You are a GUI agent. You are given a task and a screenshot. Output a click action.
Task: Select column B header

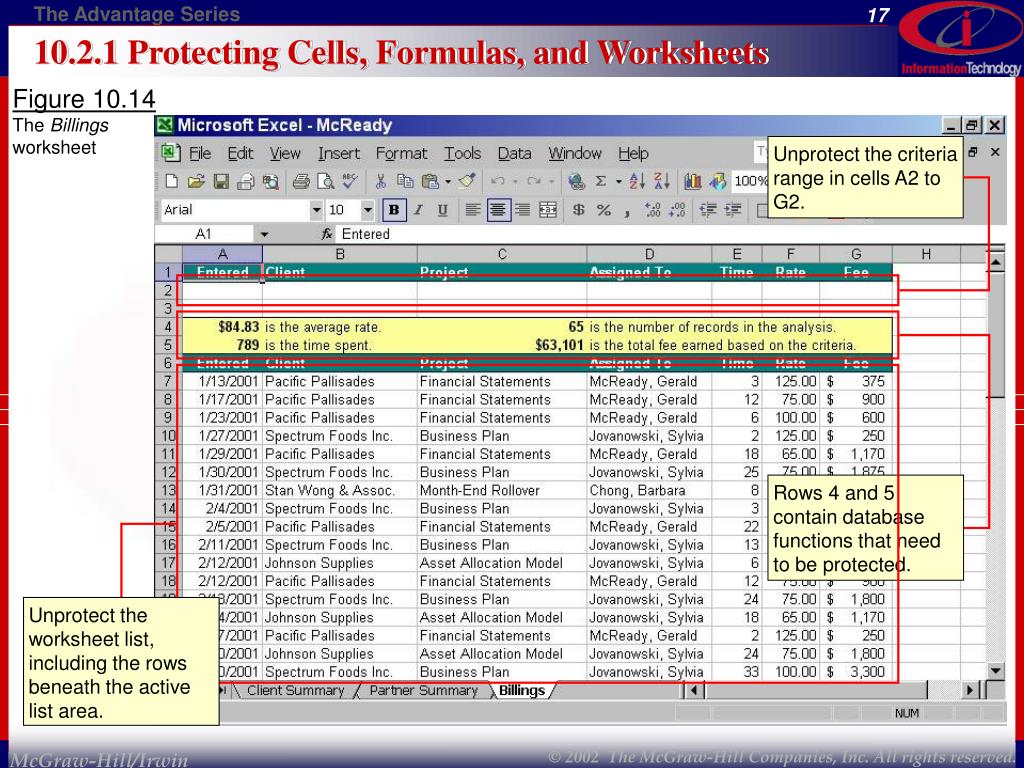point(340,254)
